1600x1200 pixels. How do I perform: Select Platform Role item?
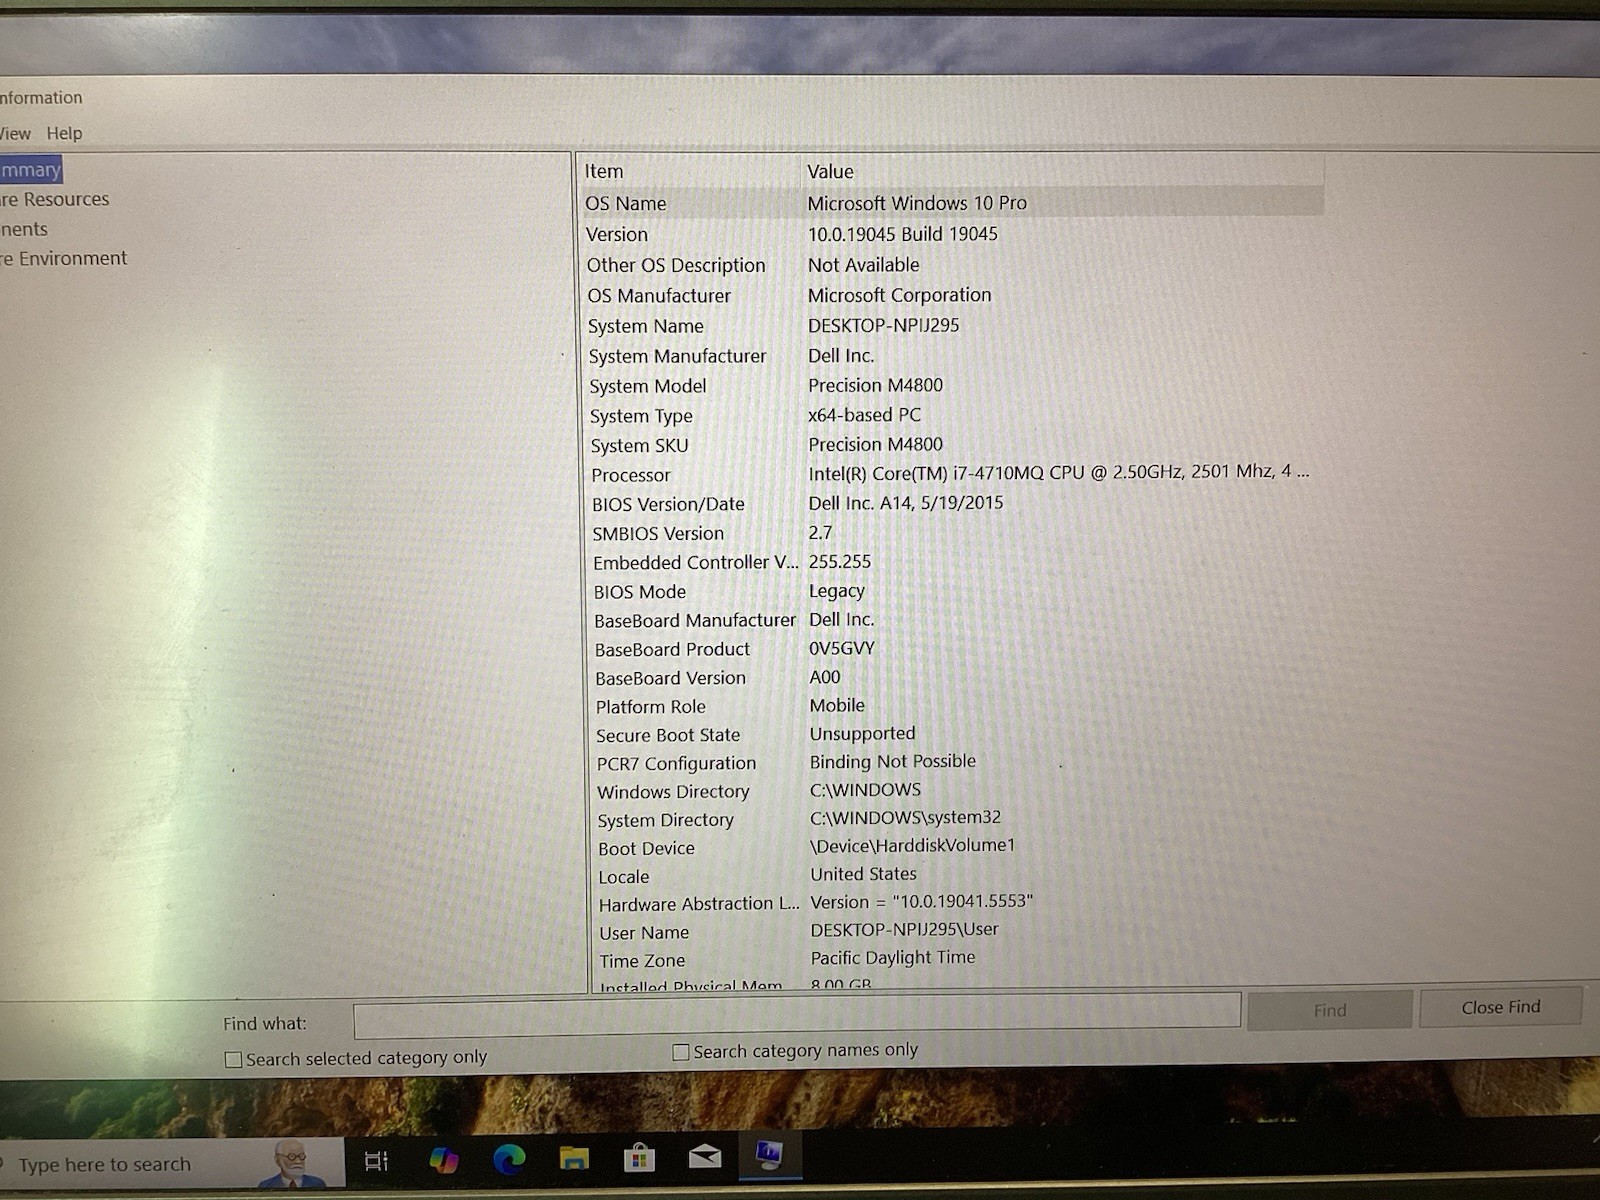click(x=651, y=707)
